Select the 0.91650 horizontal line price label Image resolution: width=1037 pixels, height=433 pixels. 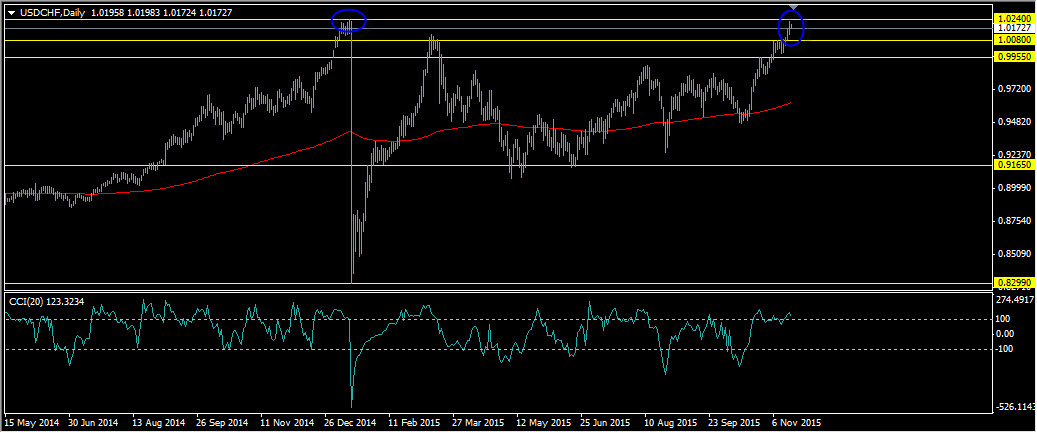point(1014,165)
